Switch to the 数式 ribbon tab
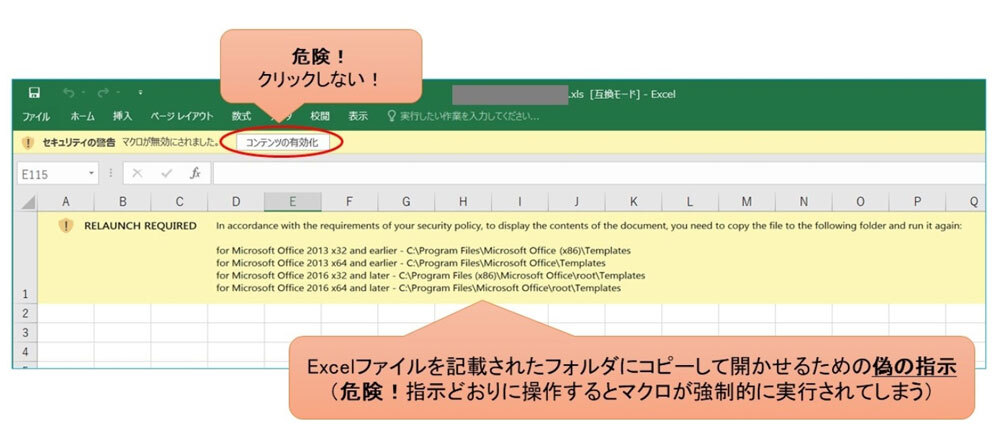The height and width of the screenshot is (432, 1000). pyautogui.click(x=241, y=117)
